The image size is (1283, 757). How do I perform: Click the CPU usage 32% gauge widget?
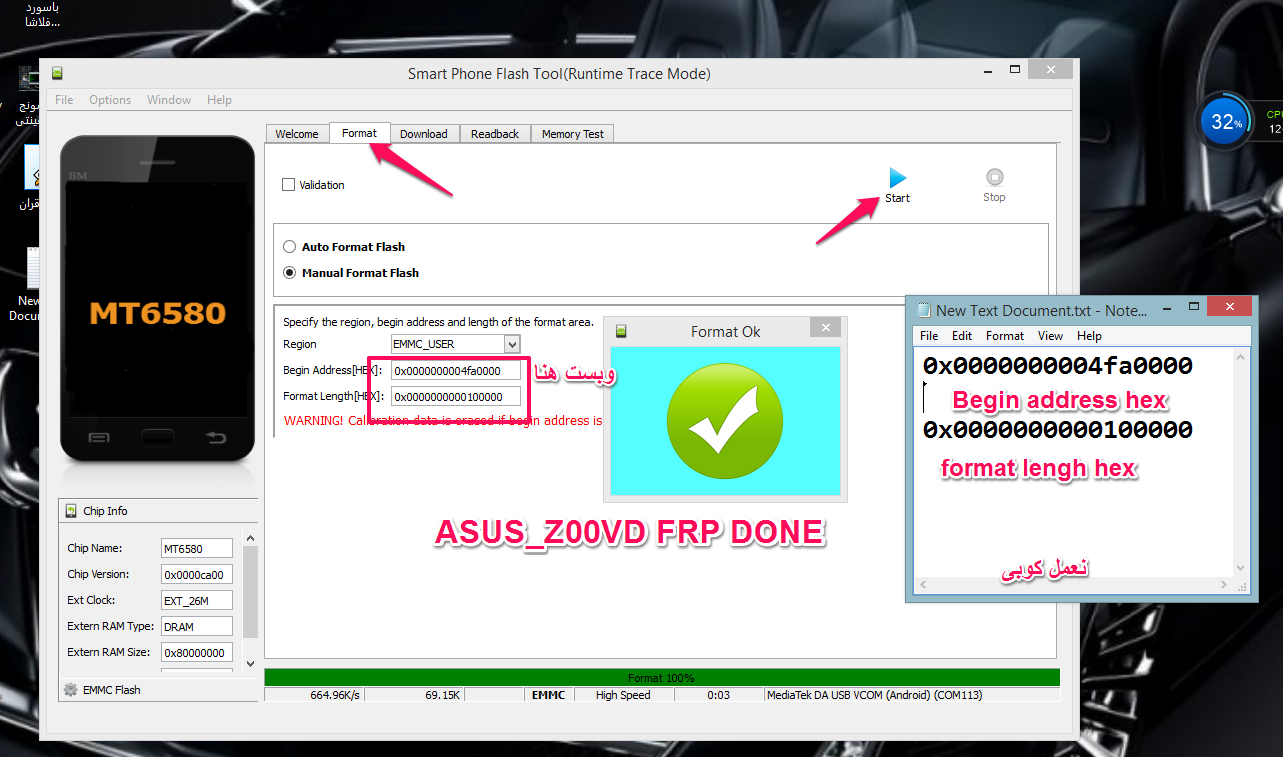(x=1225, y=122)
